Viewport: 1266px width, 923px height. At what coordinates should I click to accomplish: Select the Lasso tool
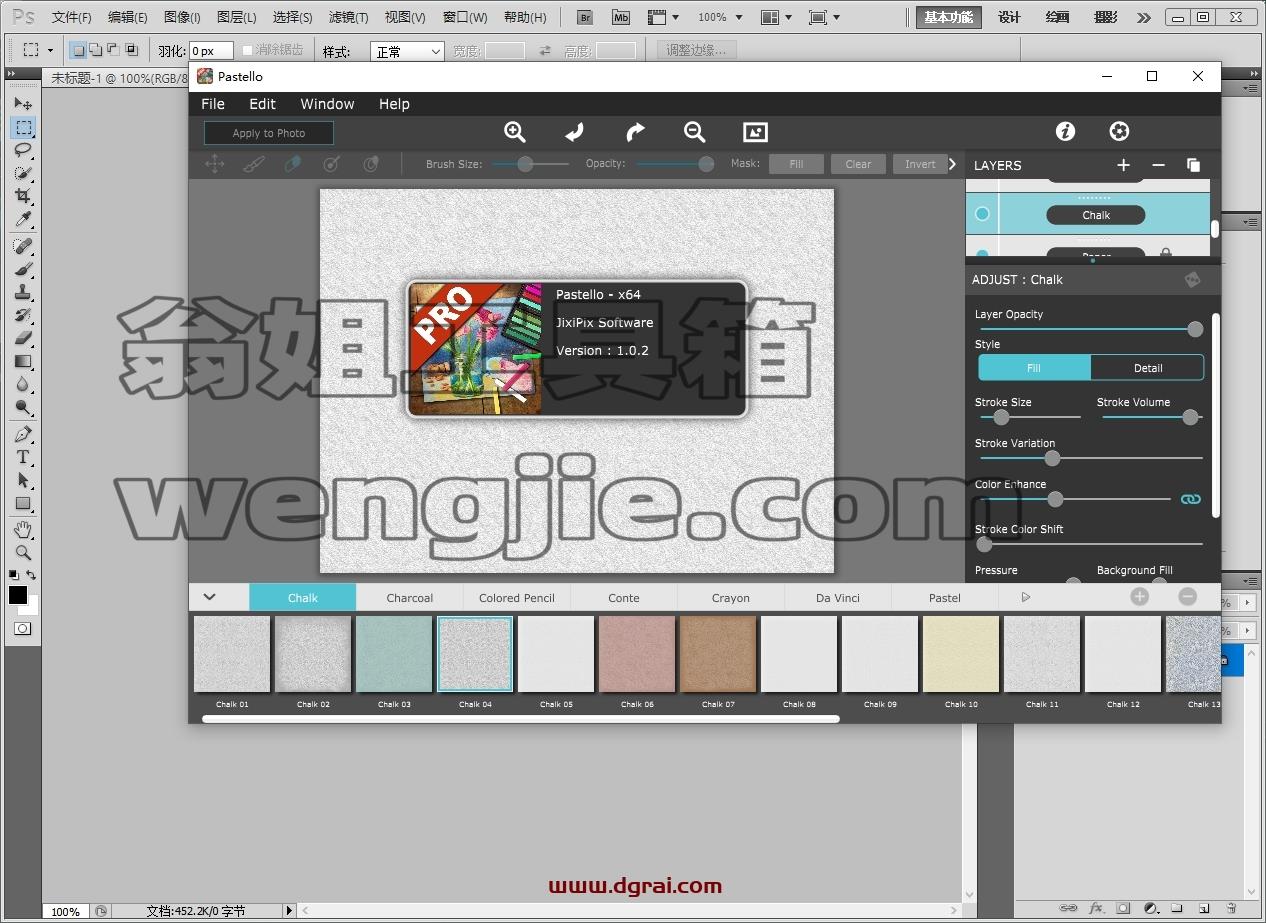tap(22, 150)
